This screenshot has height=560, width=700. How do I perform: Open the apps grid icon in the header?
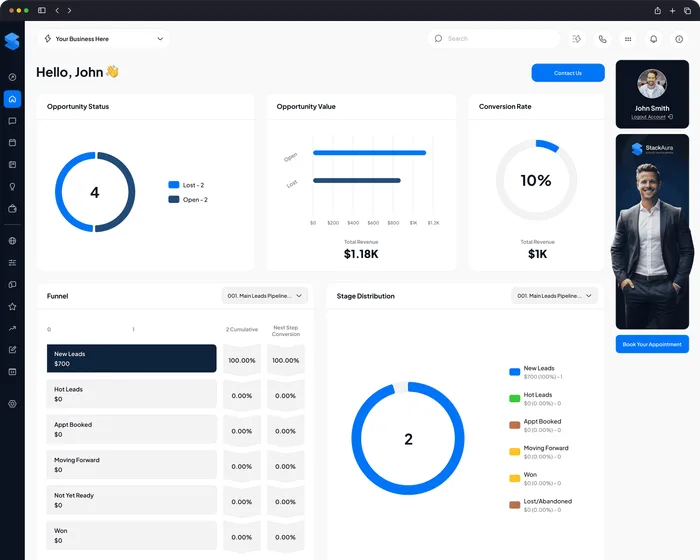[x=628, y=39]
